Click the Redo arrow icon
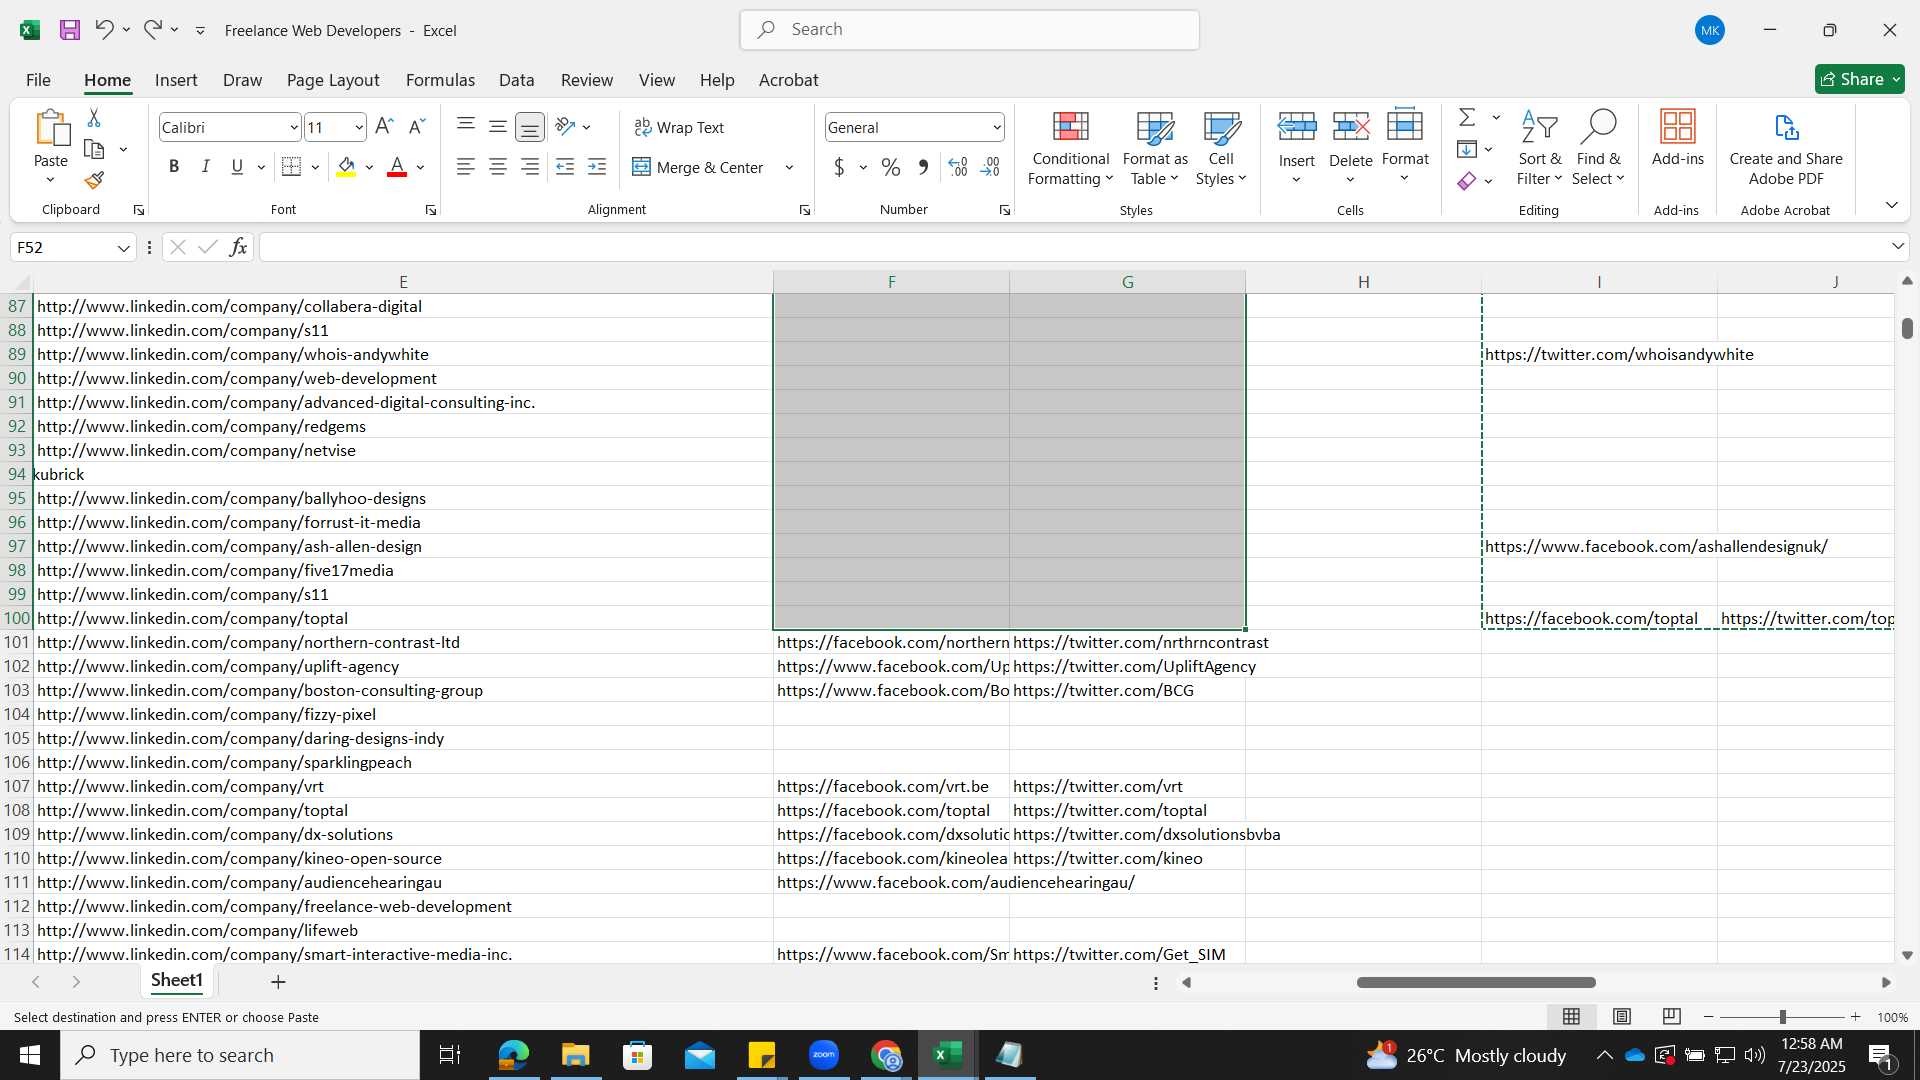 [152, 30]
